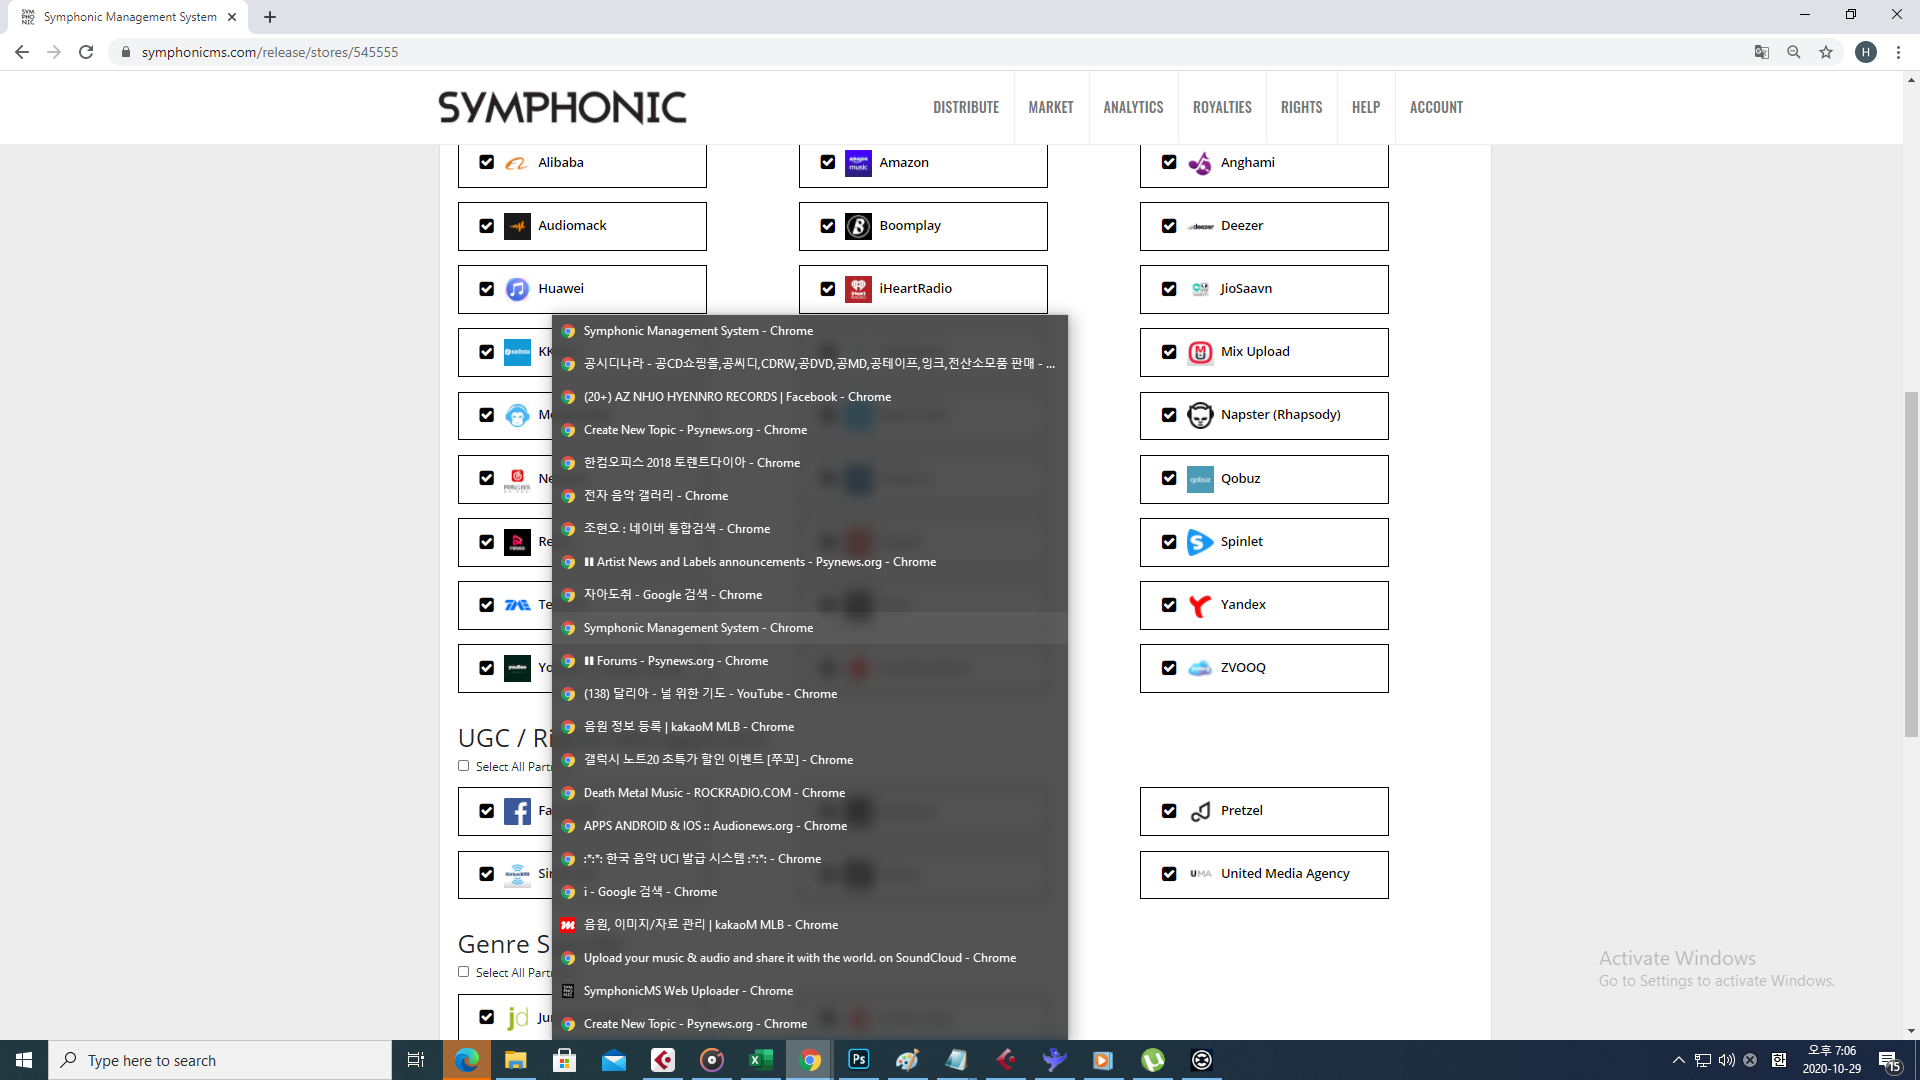Image resolution: width=1920 pixels, height=1080 pixels.
Task: Click the Mix Upload logo icon
Action: (1200, 352)
